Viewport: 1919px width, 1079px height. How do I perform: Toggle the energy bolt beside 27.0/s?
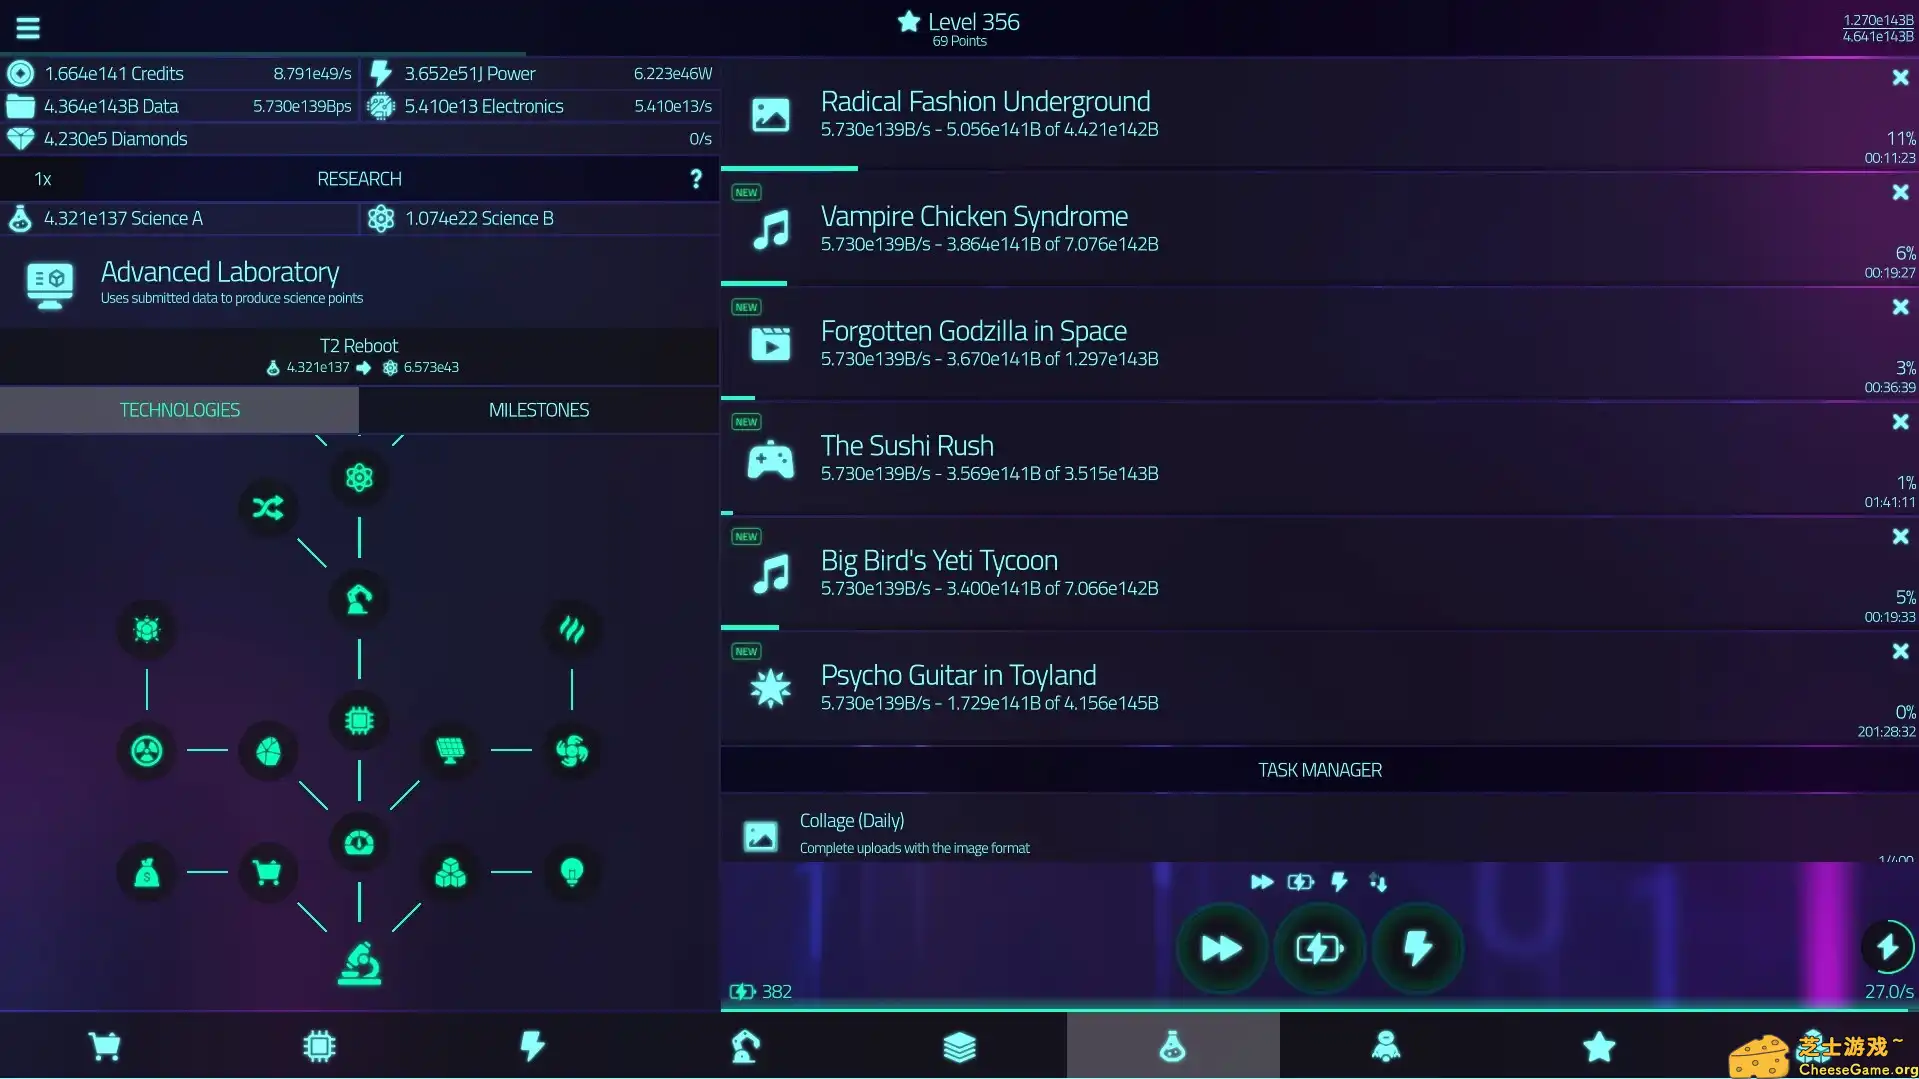coord(1886,948)
